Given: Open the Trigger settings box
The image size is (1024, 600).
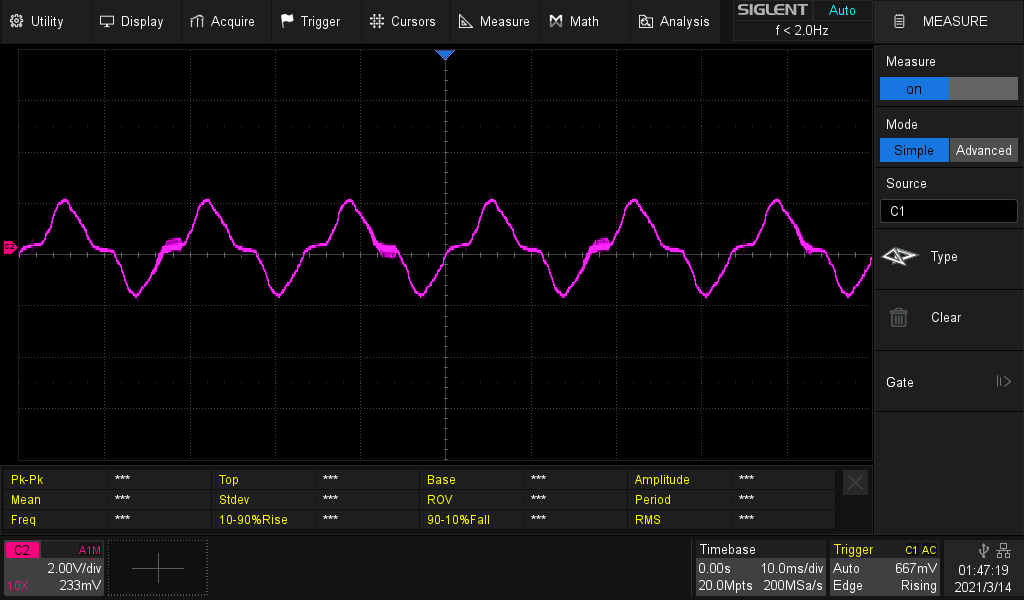Looking at the screenshot, I should (x=885, y=568).
